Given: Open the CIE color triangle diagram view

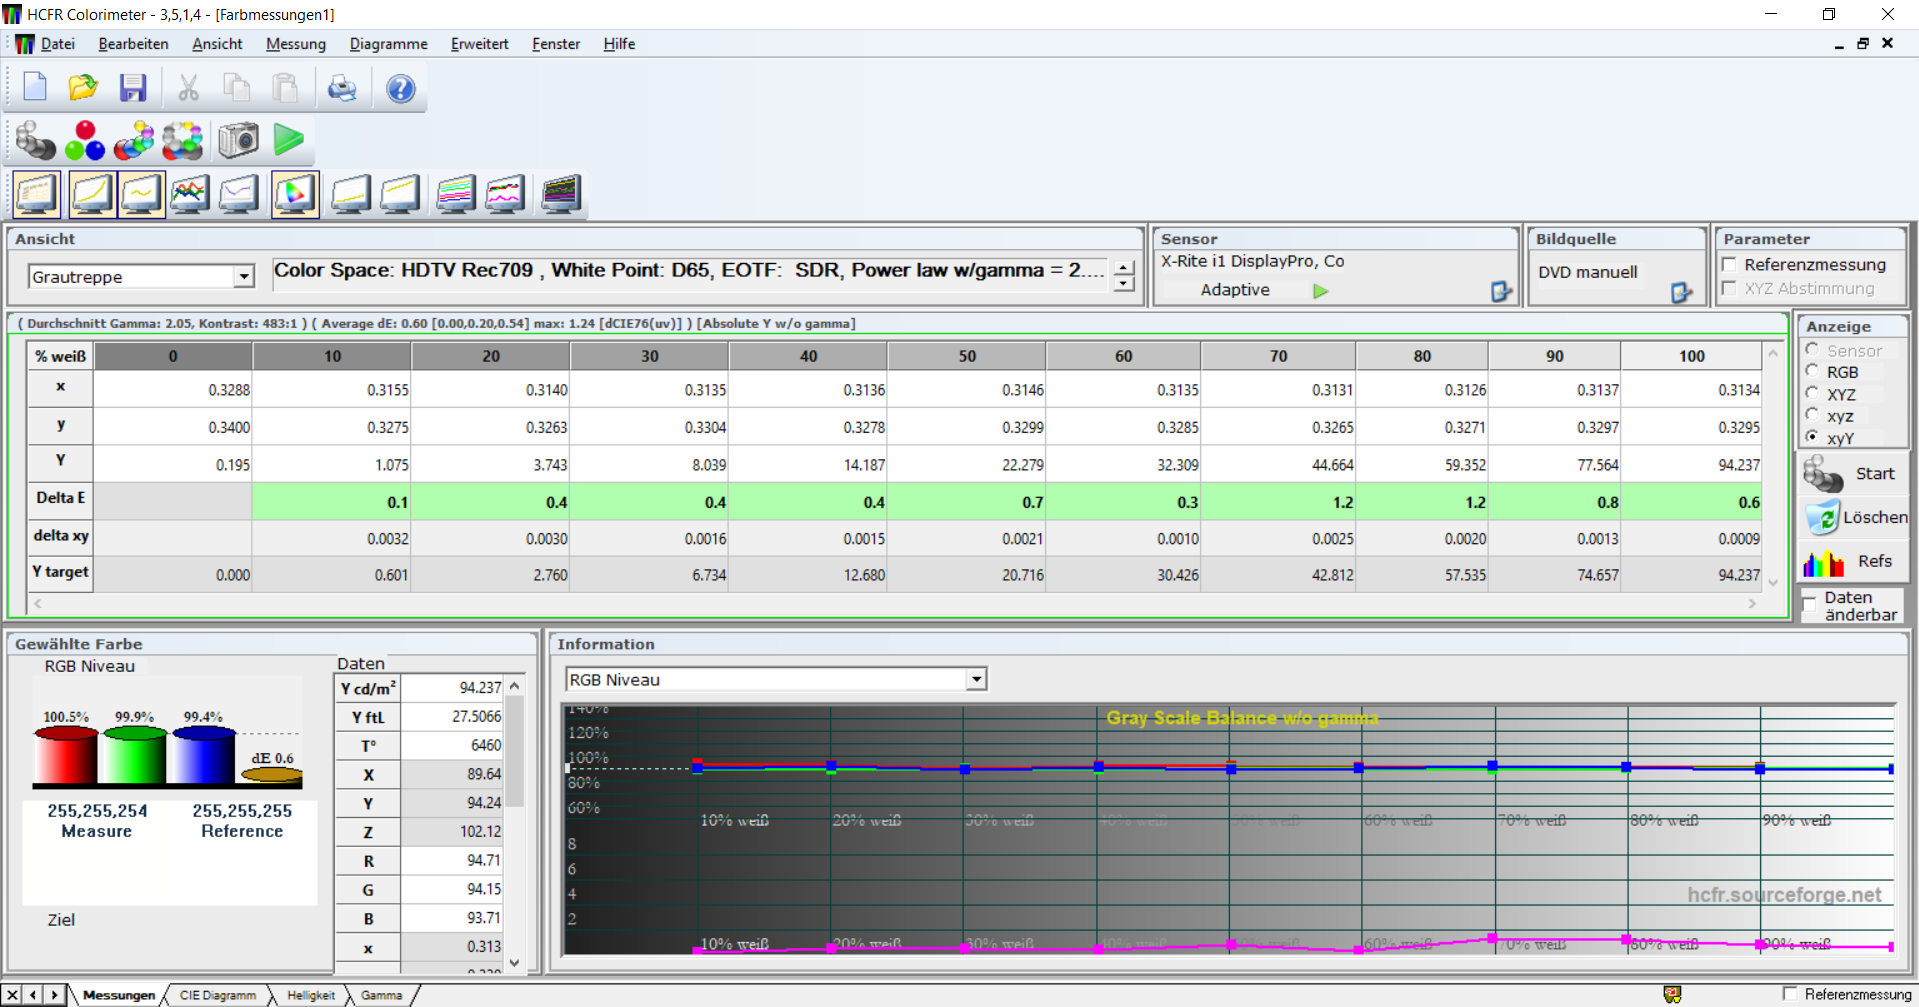Looking at the screenshot, I should point(295,194).
